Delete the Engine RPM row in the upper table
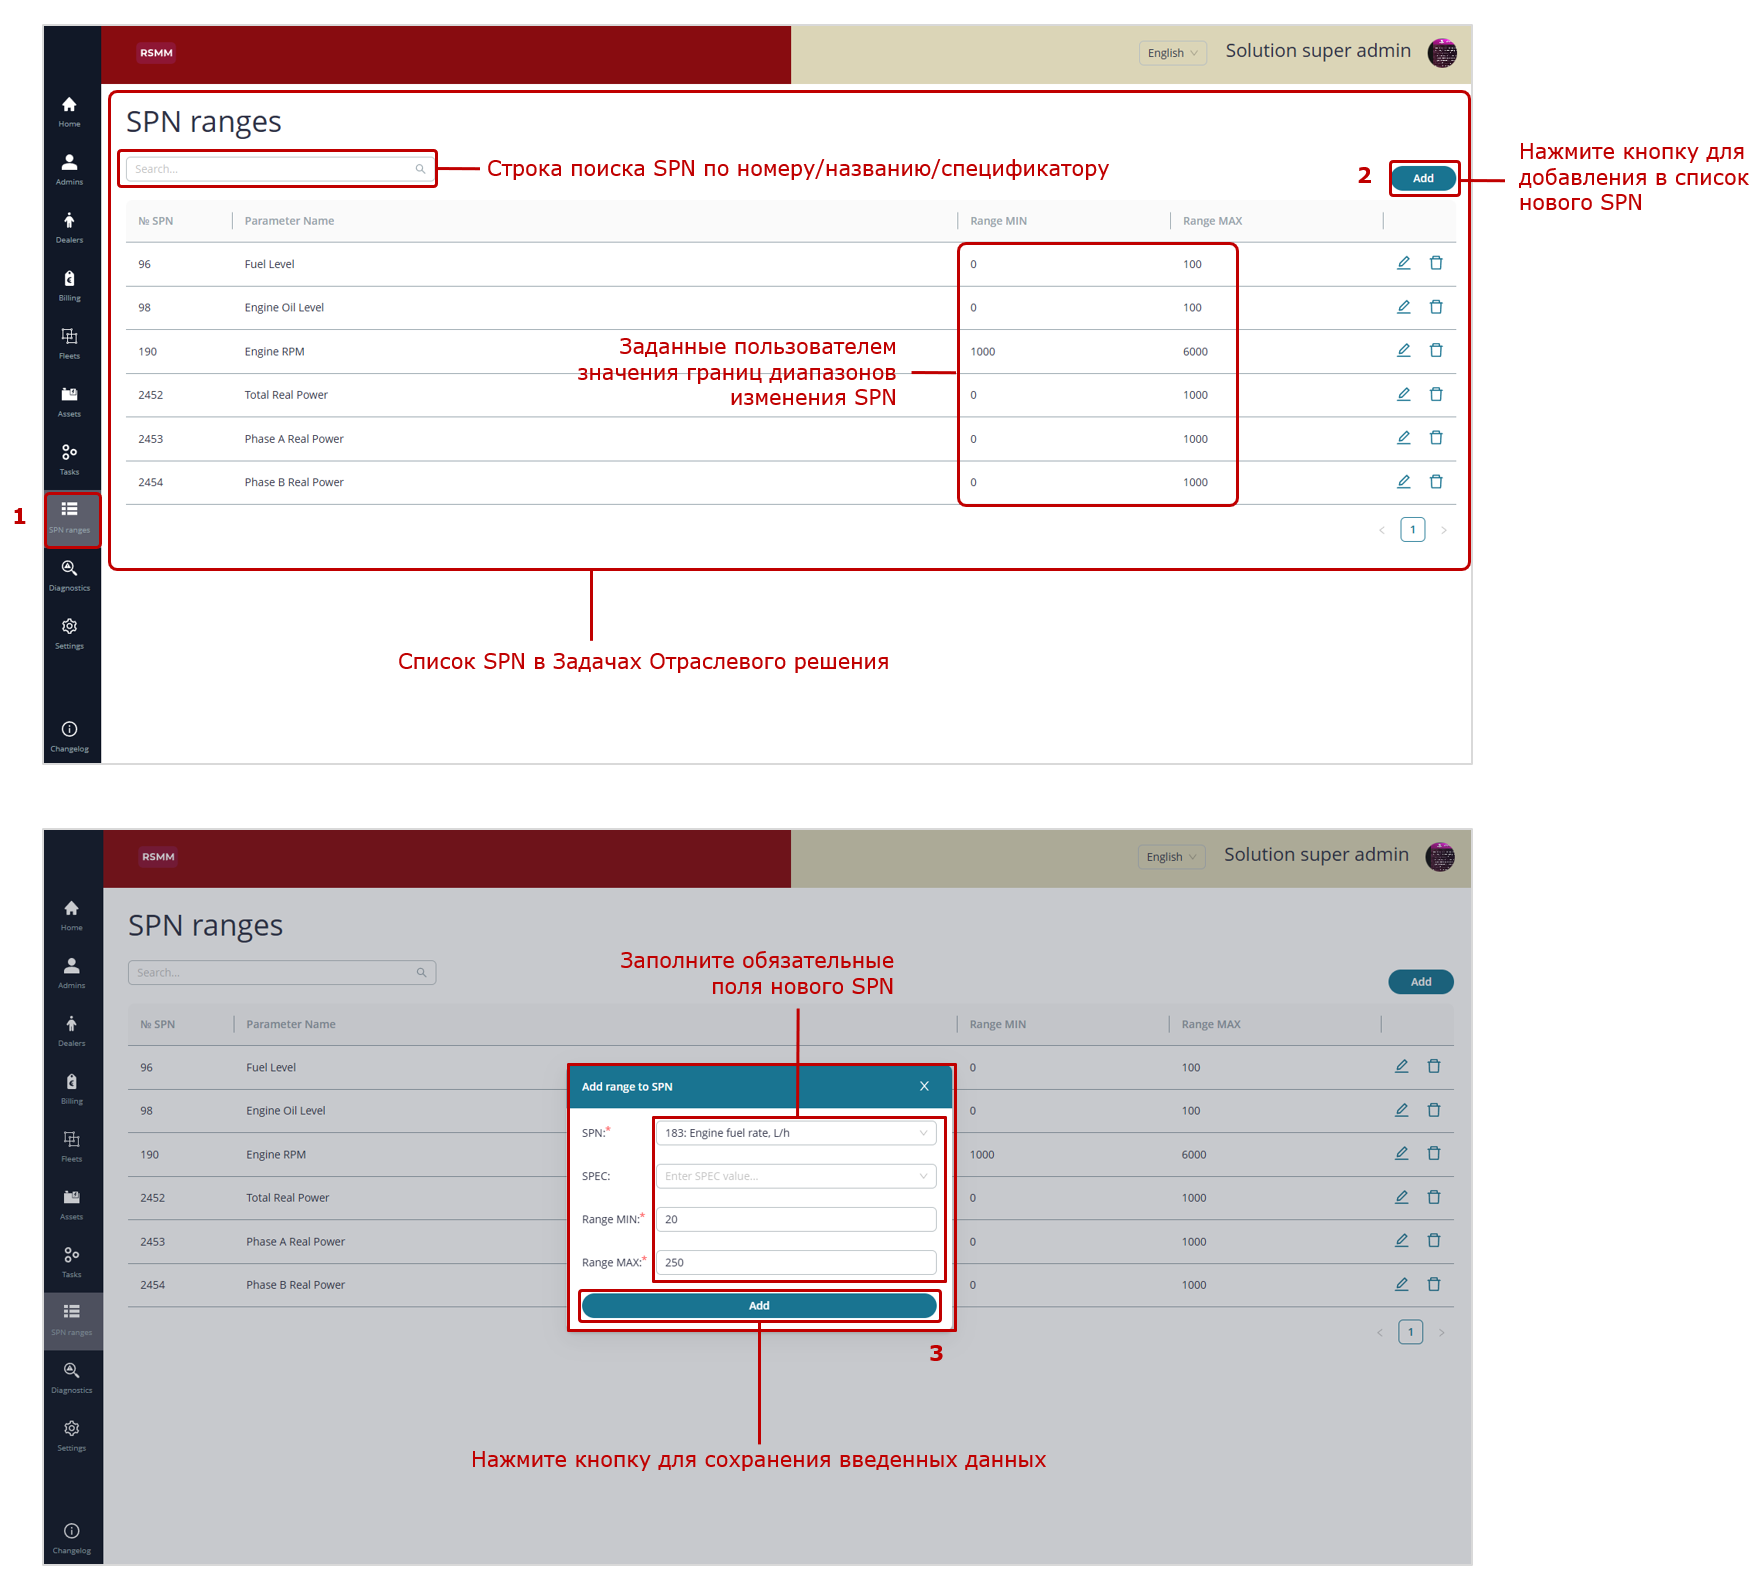The width and height of the screenshot is (1762, 1579). [1436, 351]
